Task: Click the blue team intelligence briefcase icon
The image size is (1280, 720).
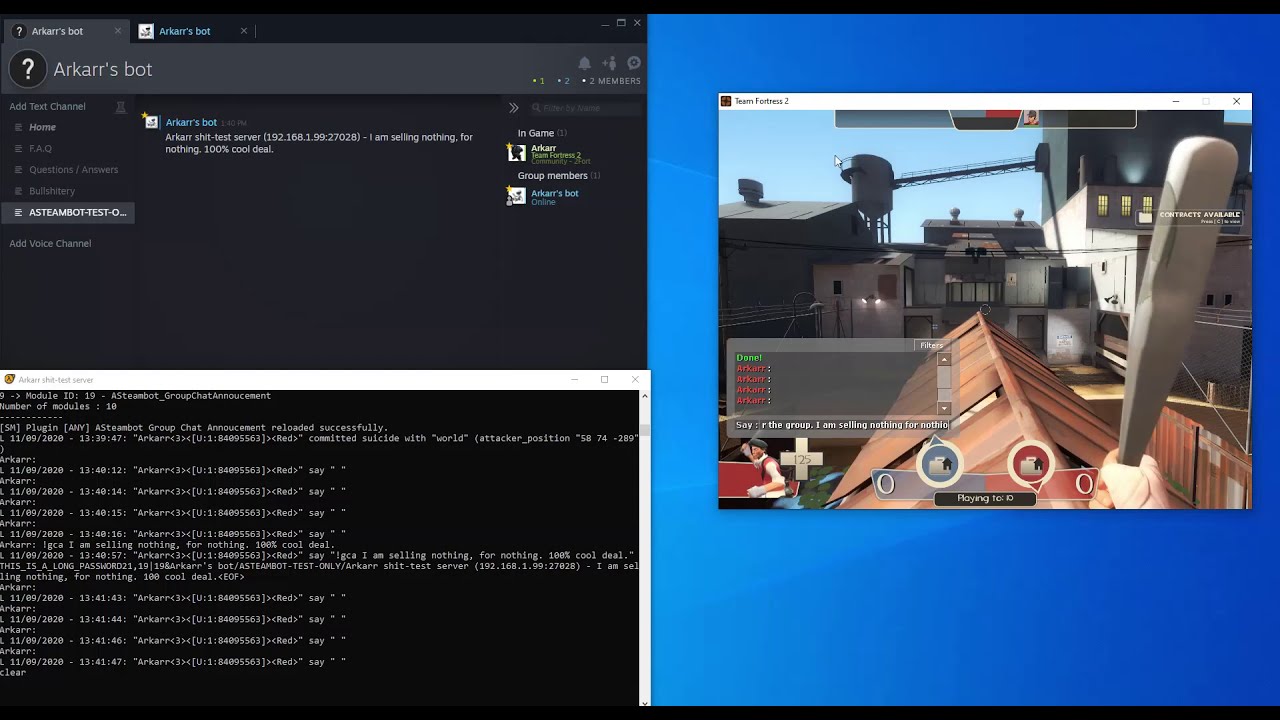Action: 940,464
